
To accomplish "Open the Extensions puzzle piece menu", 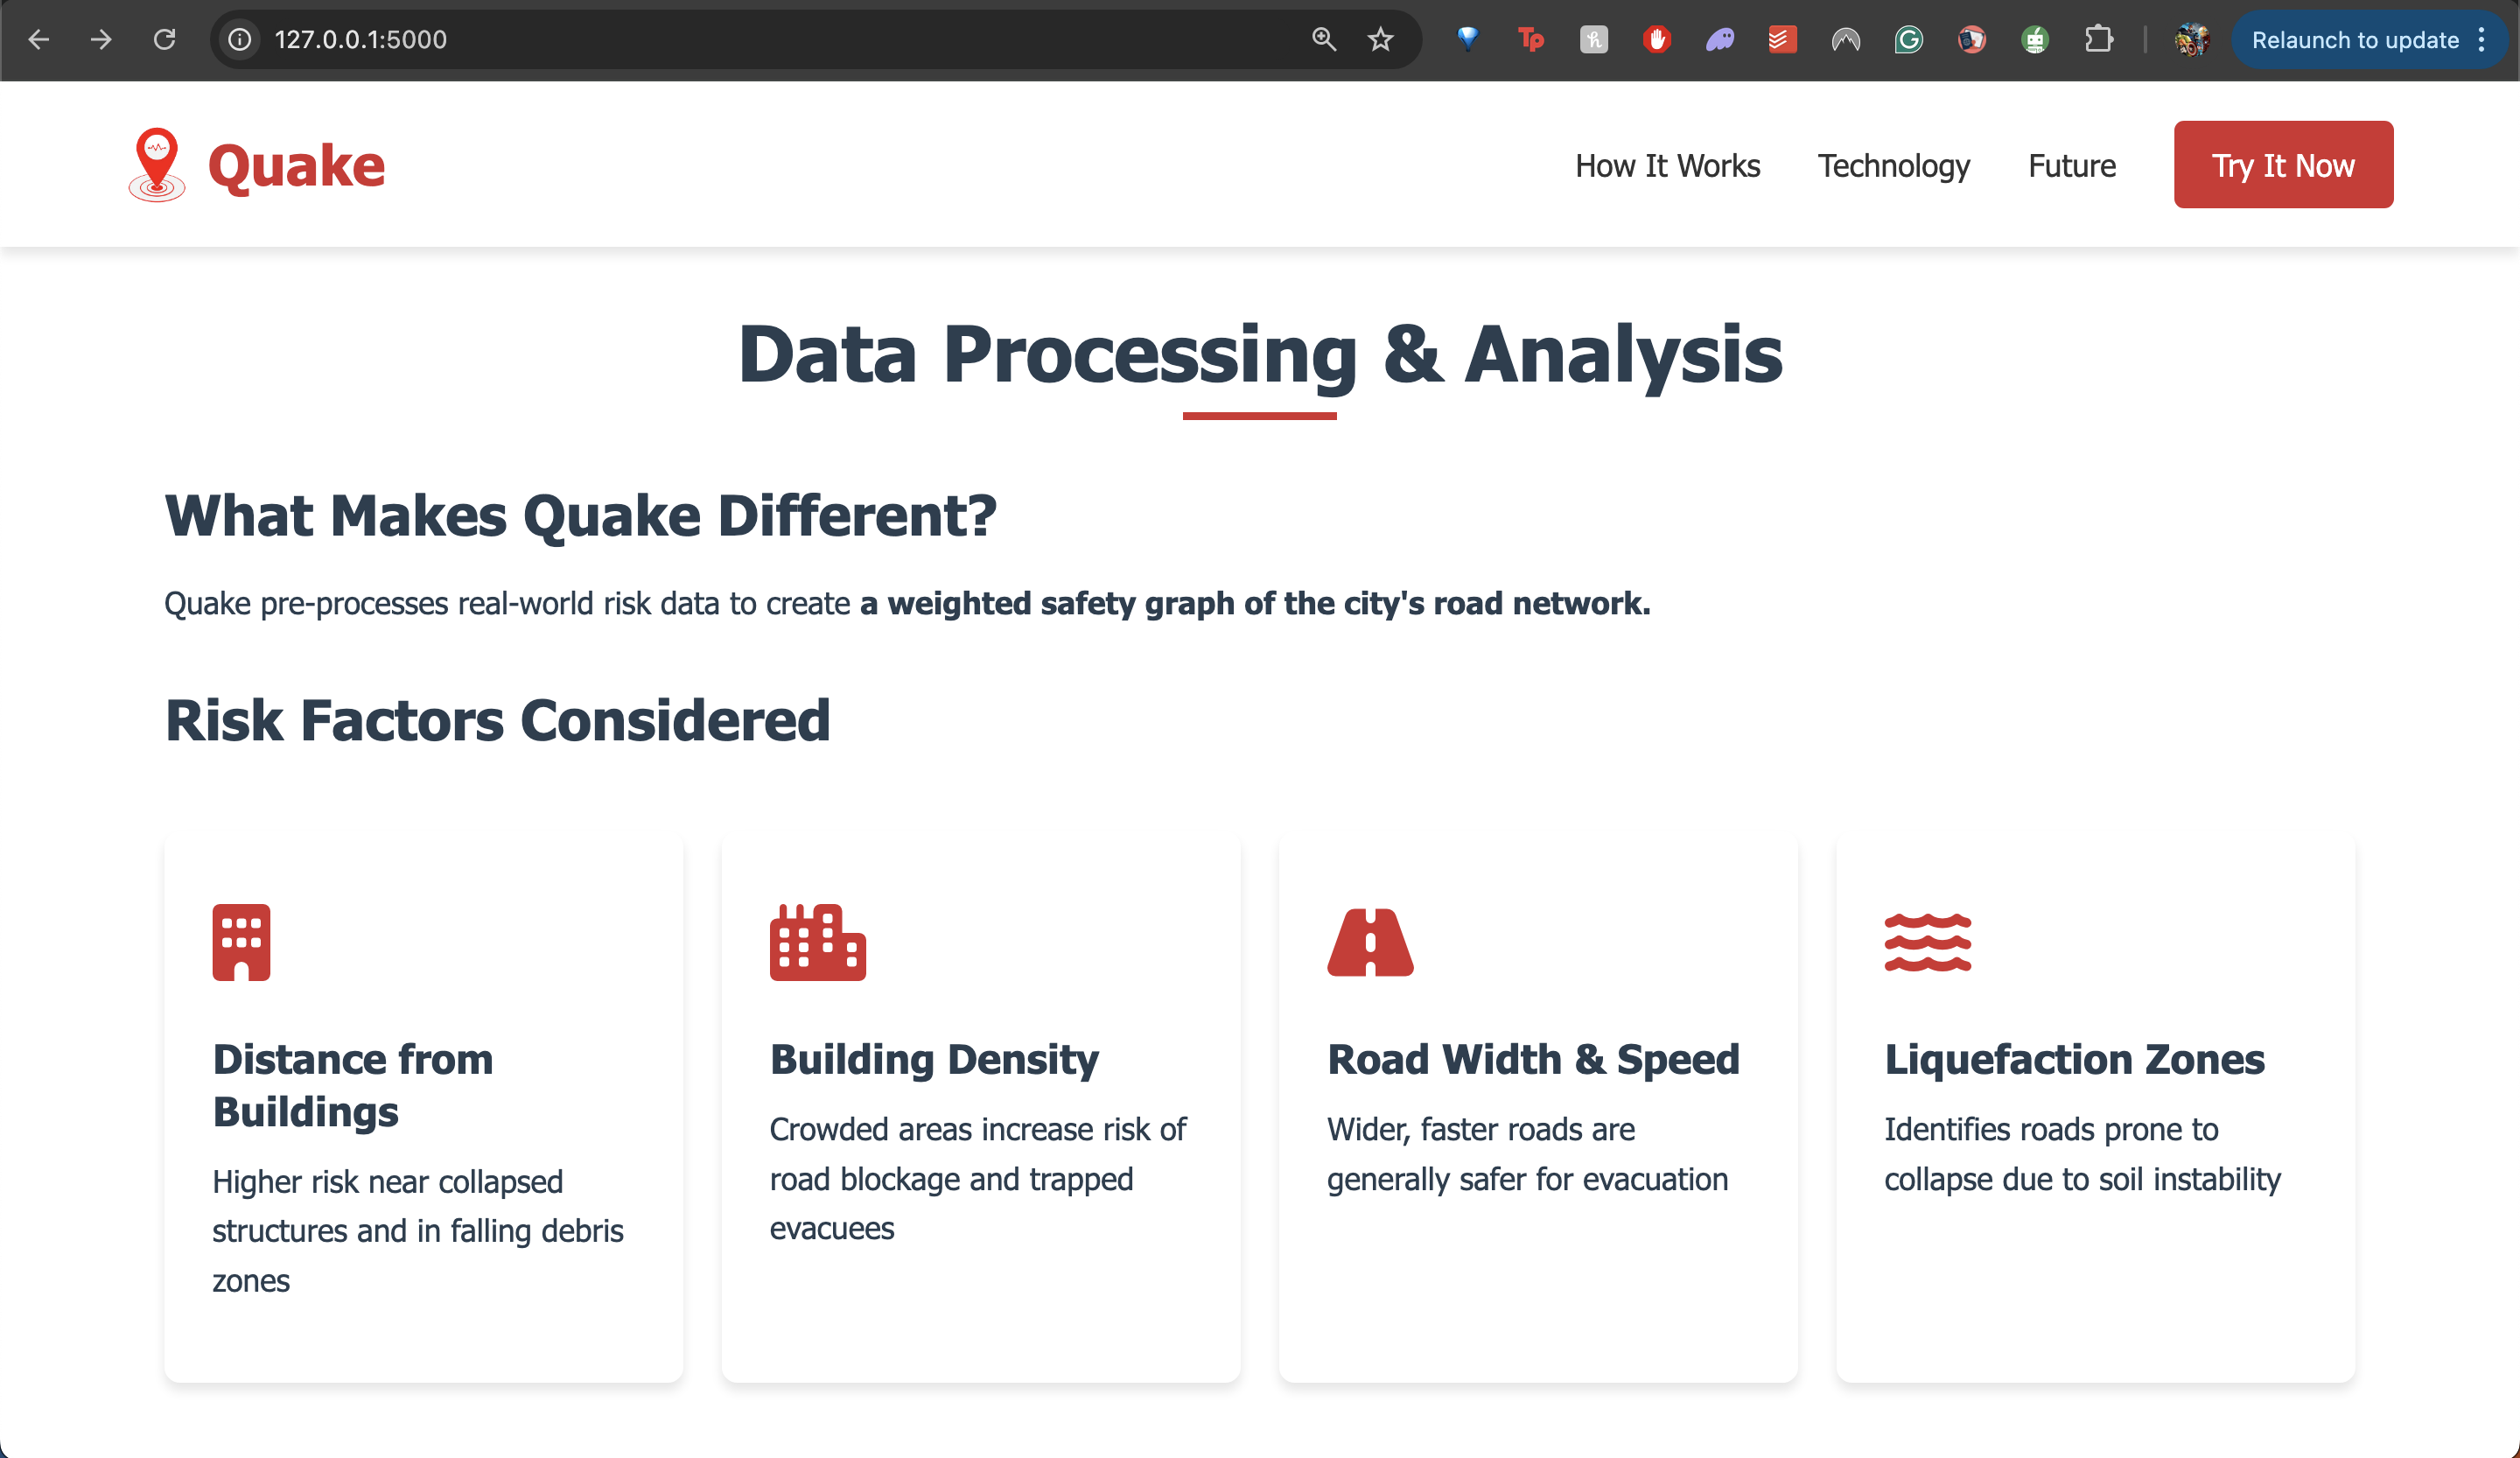I will click(x=2098, y=40).
